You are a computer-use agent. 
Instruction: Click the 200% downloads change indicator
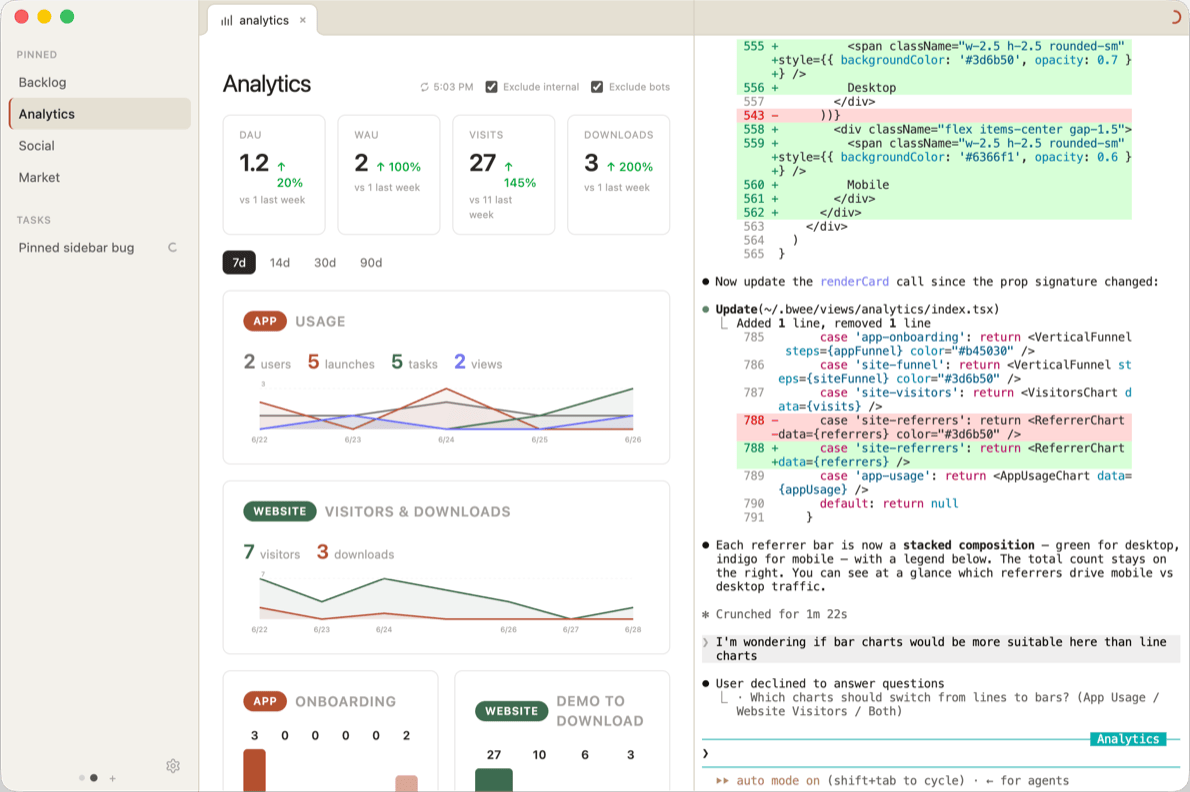pyautogui.click(x=630, y=167)
